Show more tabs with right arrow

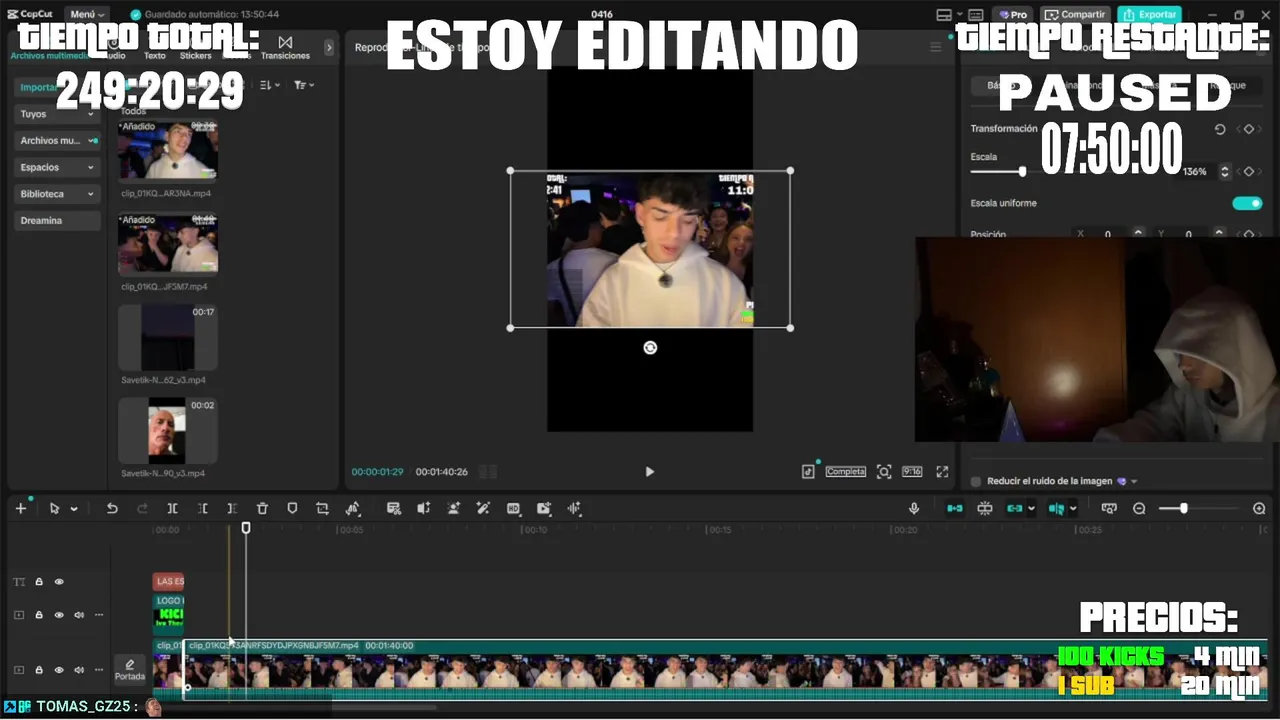(329, 47)
